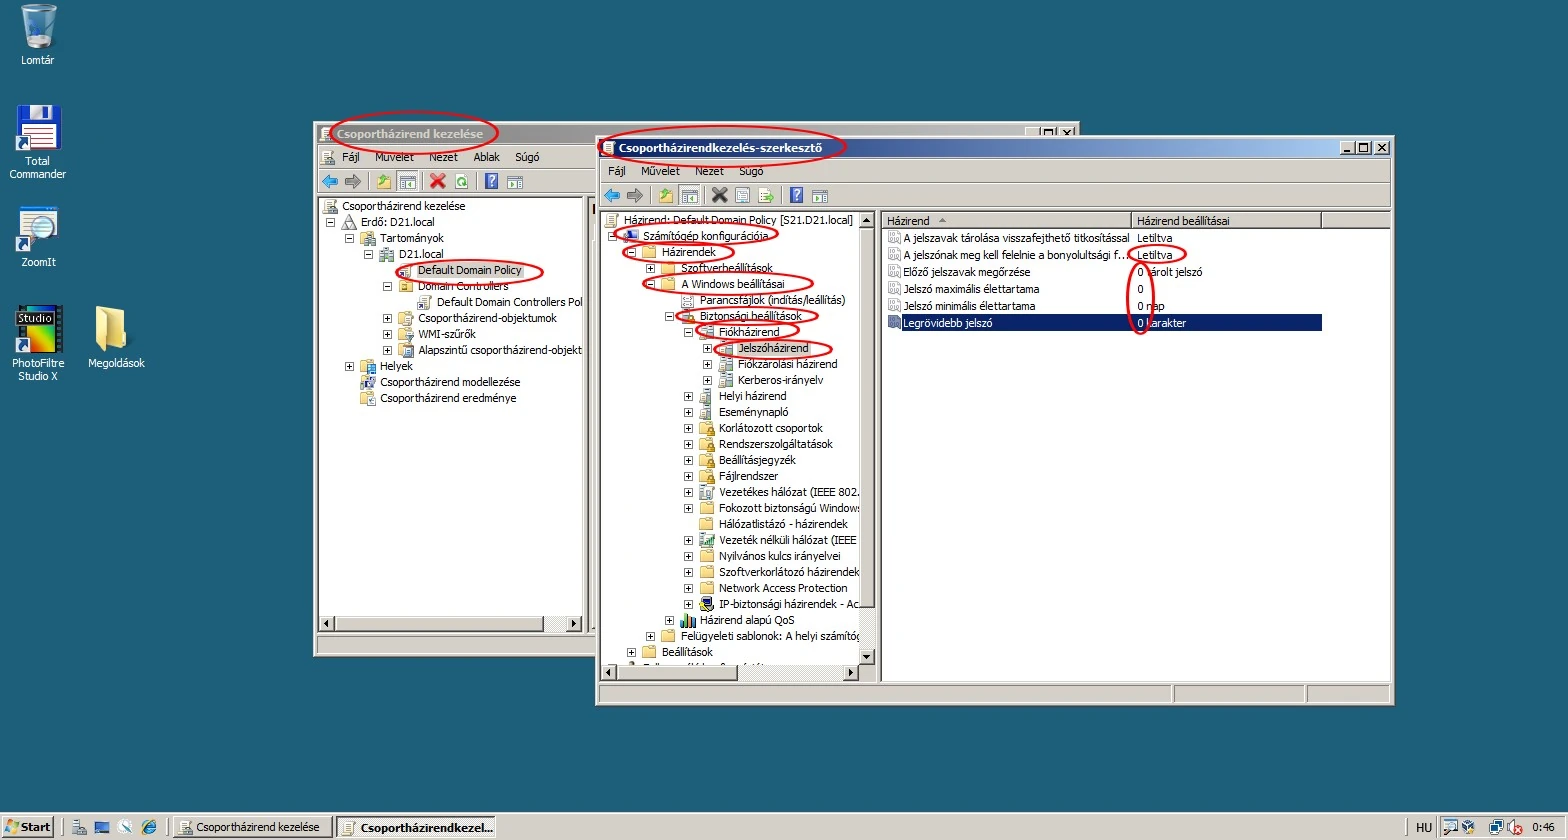Expand the WMI-szűrők node
The height and width of the screenshot is (840, 1568).
click(387, 334)
